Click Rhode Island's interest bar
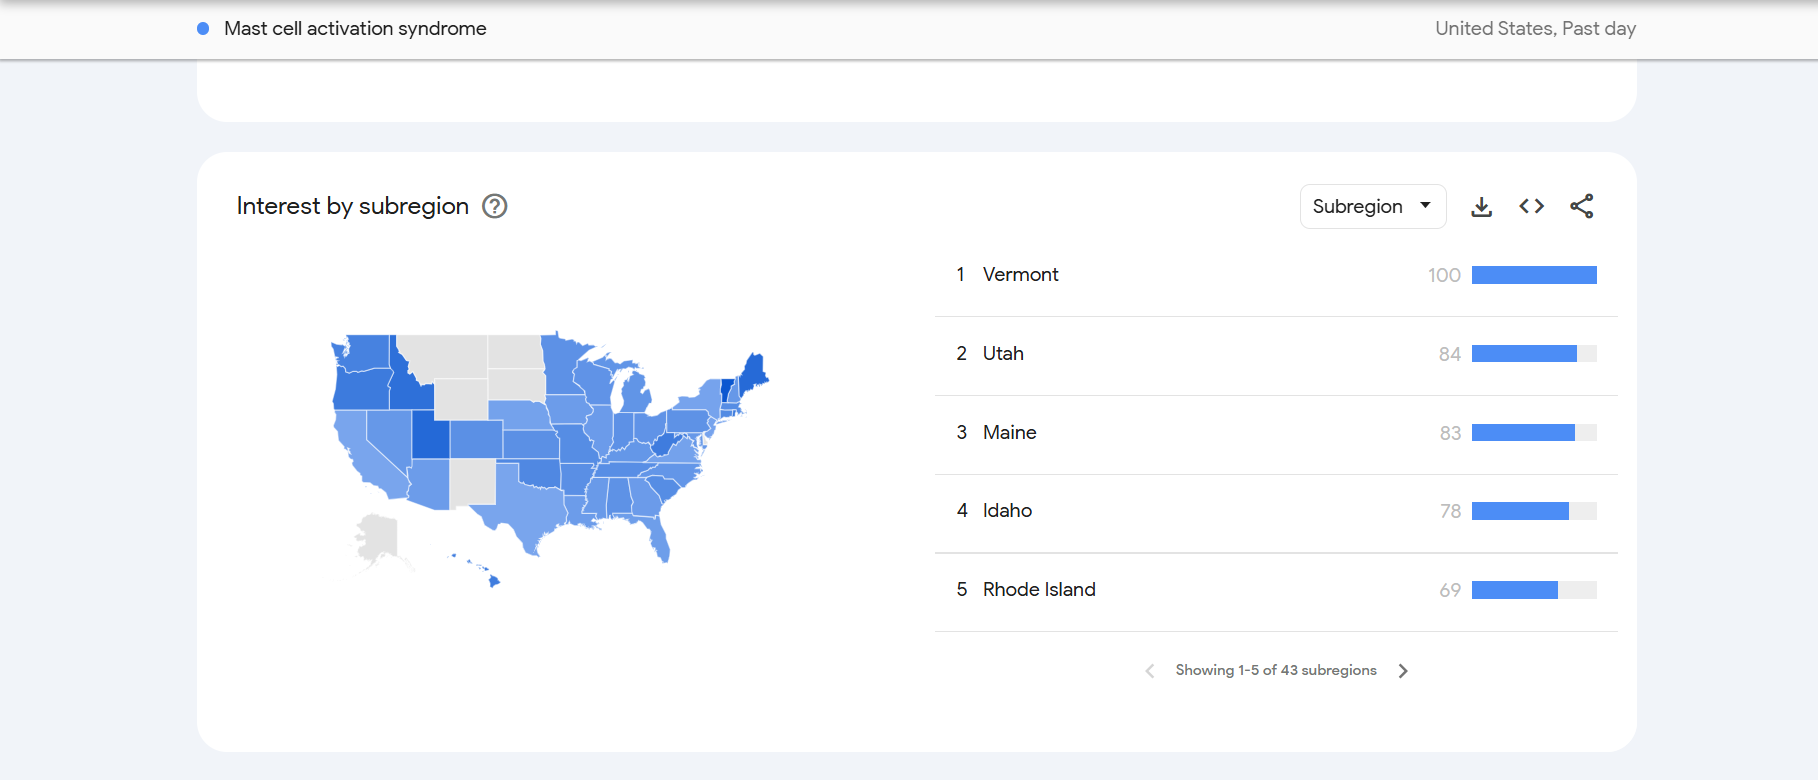Image resolution: width=1818 pixels, height=780 pixels. [x=1534, y=590]
